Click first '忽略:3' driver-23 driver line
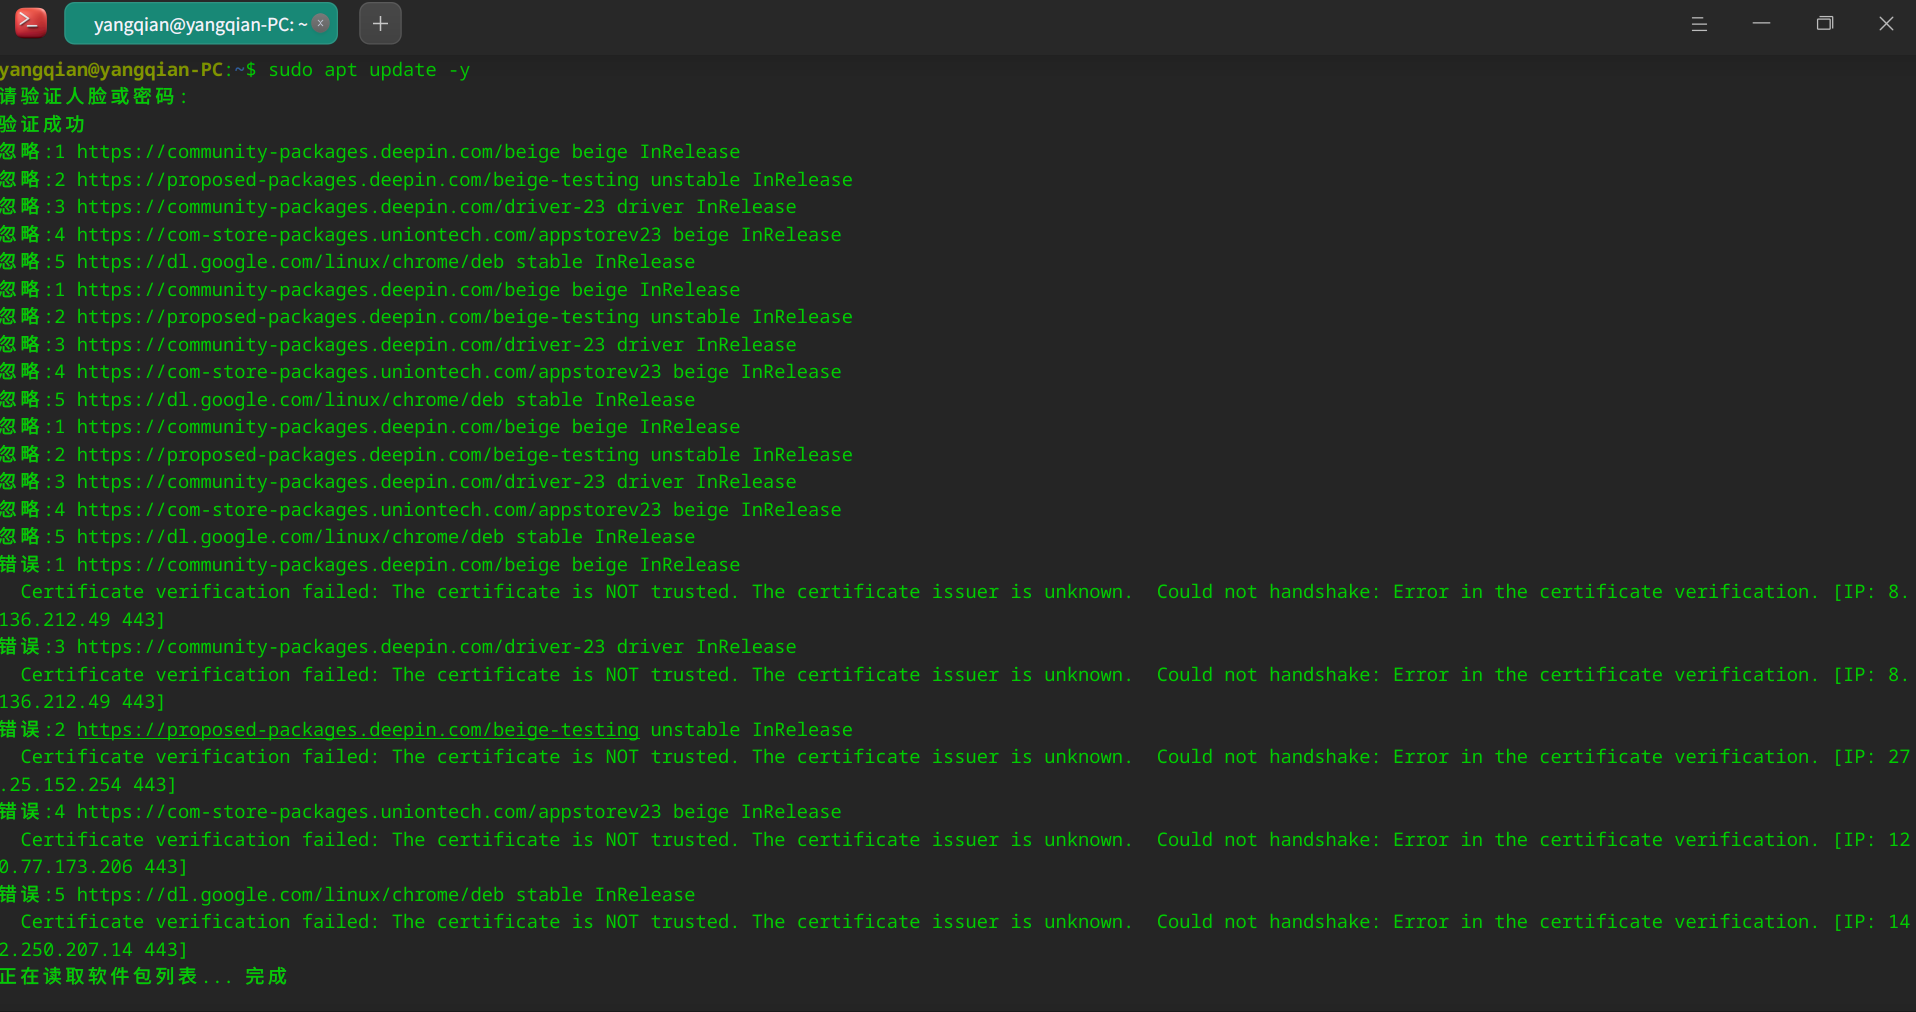 point(398,207)
